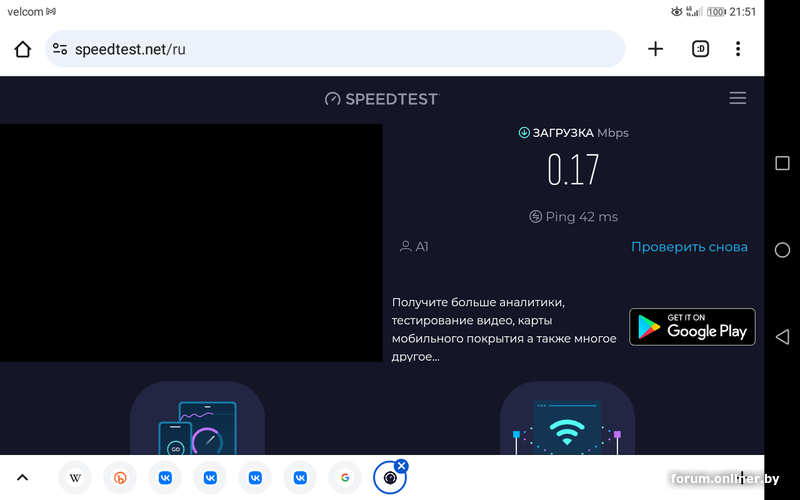Image resolution: width=800 pixels, height=500 pixels.
Task: Click the SPEEDTEST logo
Action: tap(382, 98)
